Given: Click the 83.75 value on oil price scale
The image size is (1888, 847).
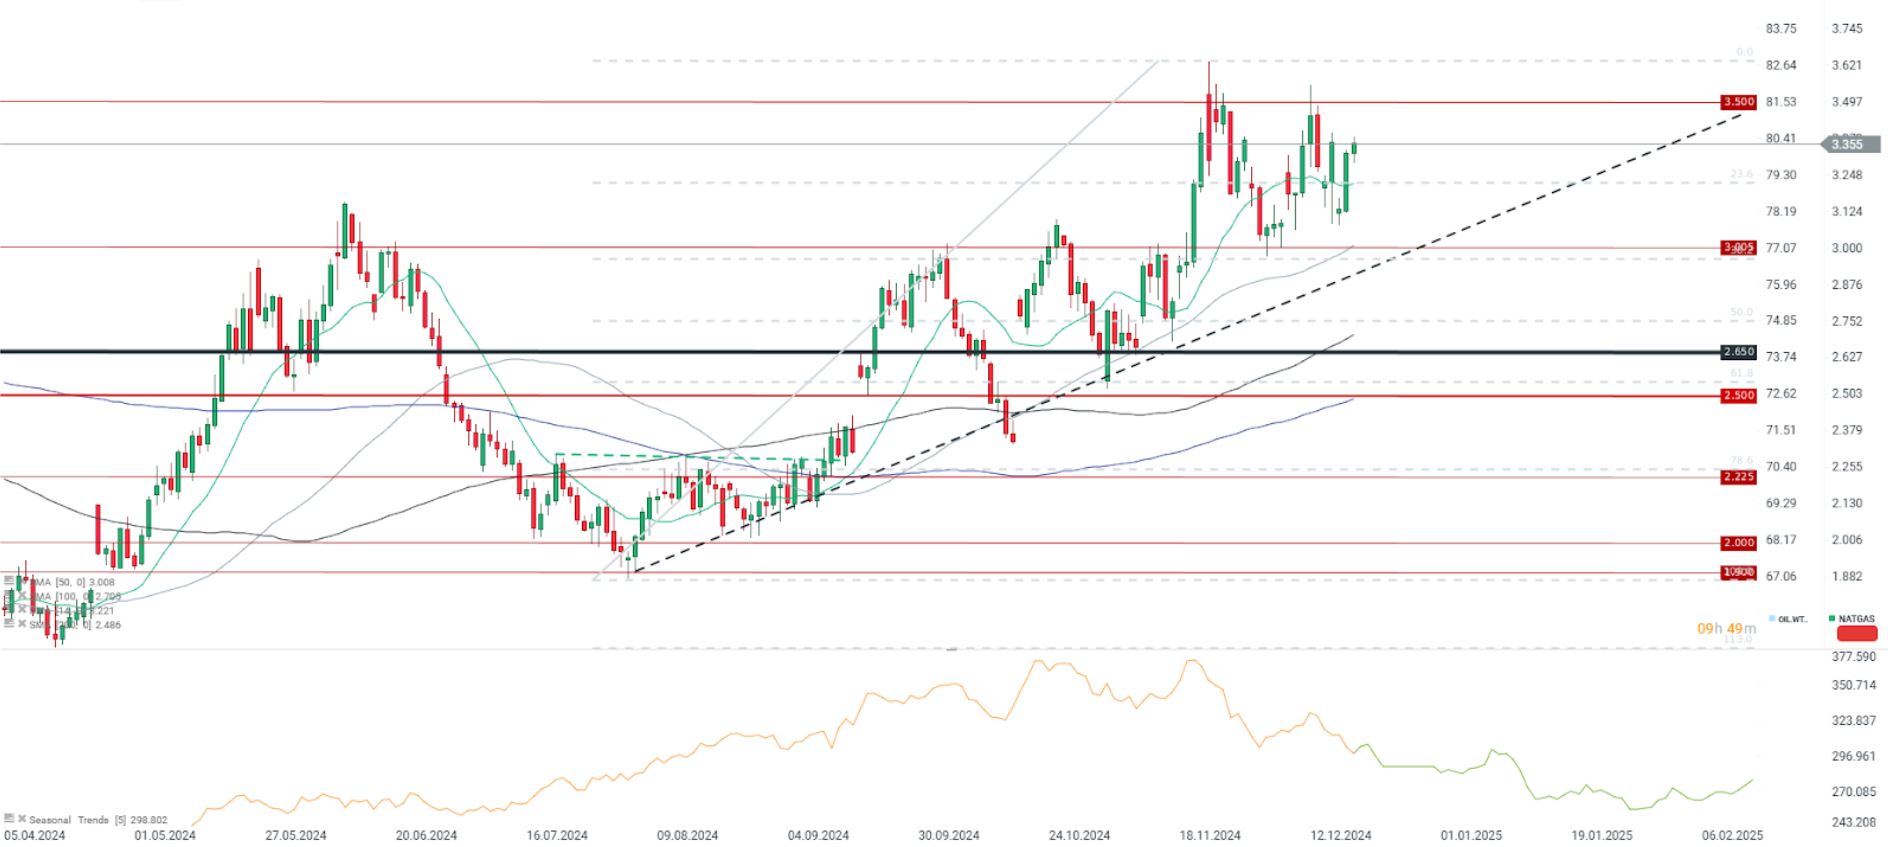Looking at the screenshot, I should 1781,29.
